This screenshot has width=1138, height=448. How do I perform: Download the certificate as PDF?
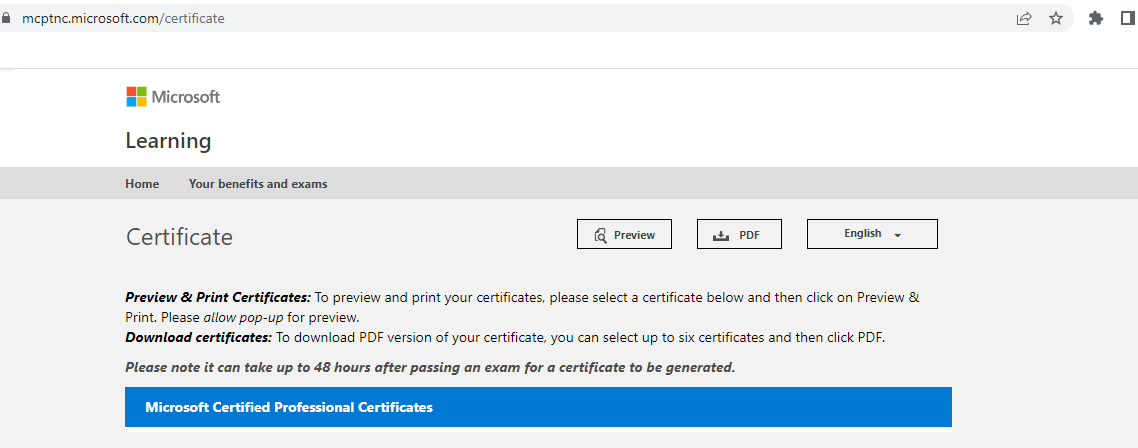click(x=739, y=235)
